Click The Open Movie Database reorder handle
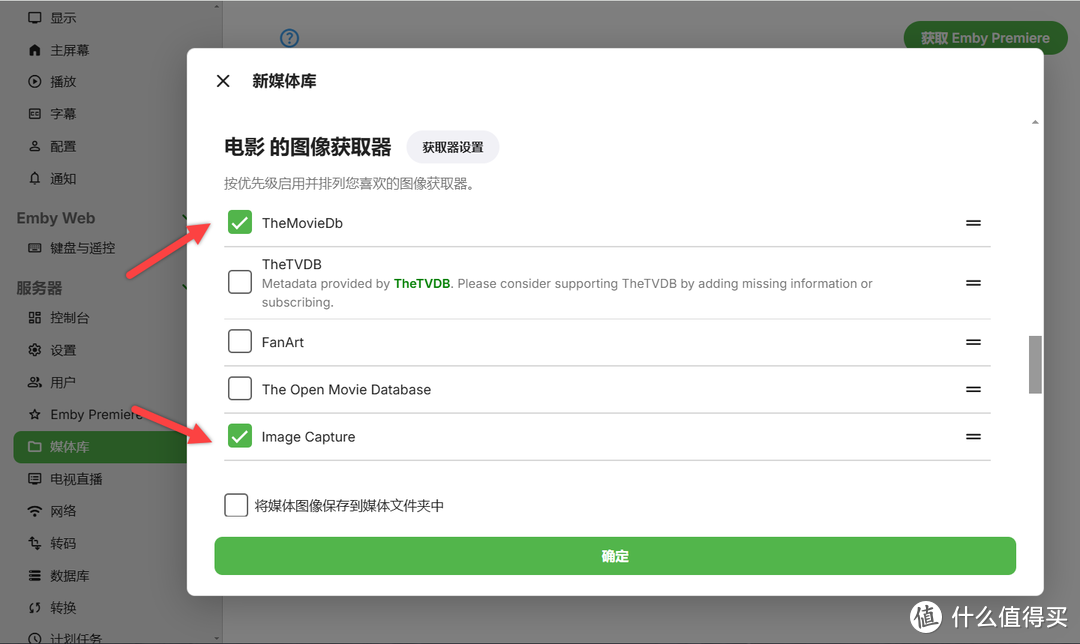The width and height of the screenshot is (1080, 644). pyautogui.click(x=973, y=389)
